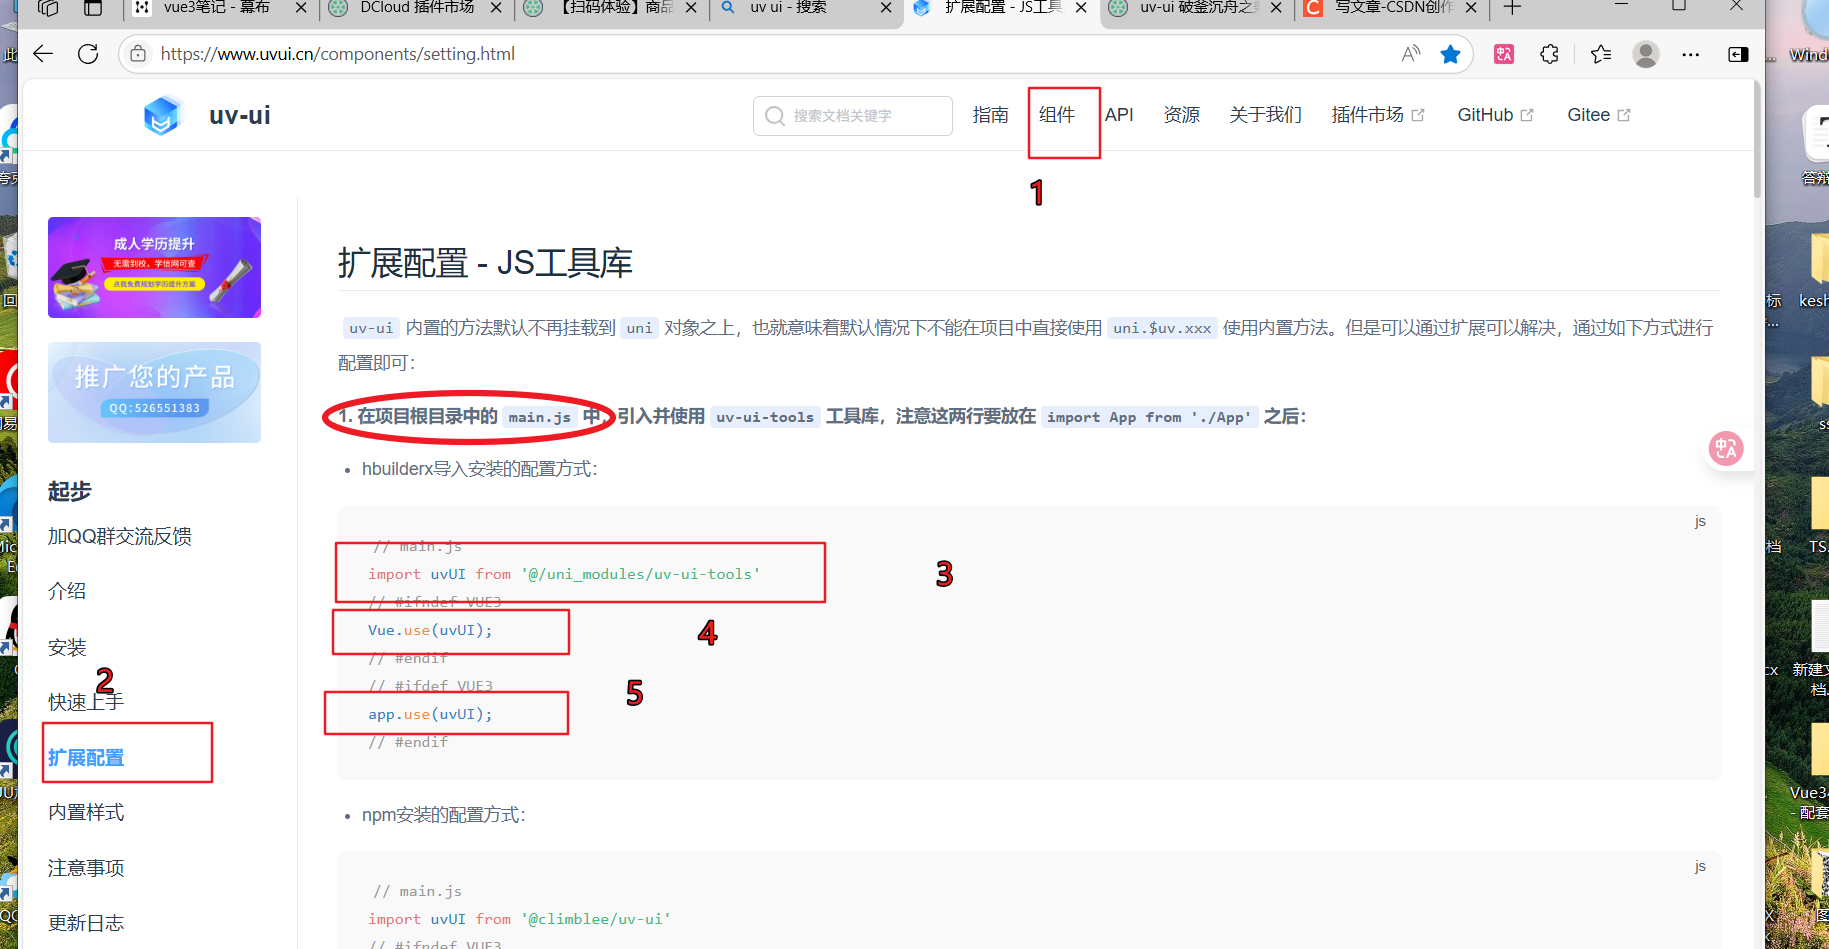
Task: Open read aloud icon in address bar
Action: pyautogui.click(x=1410, y=54)
